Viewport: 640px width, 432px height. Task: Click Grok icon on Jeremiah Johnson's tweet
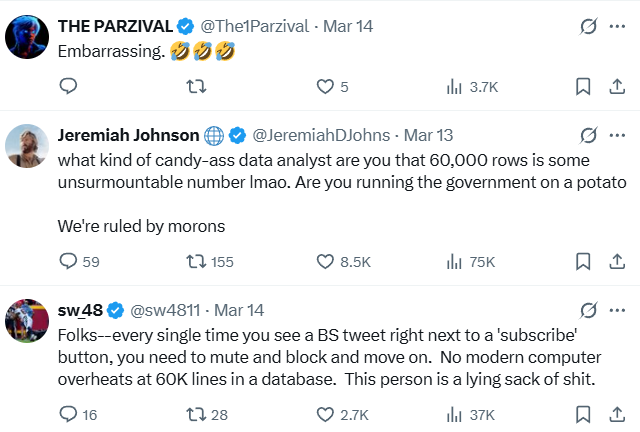click(x=589, y=135)
